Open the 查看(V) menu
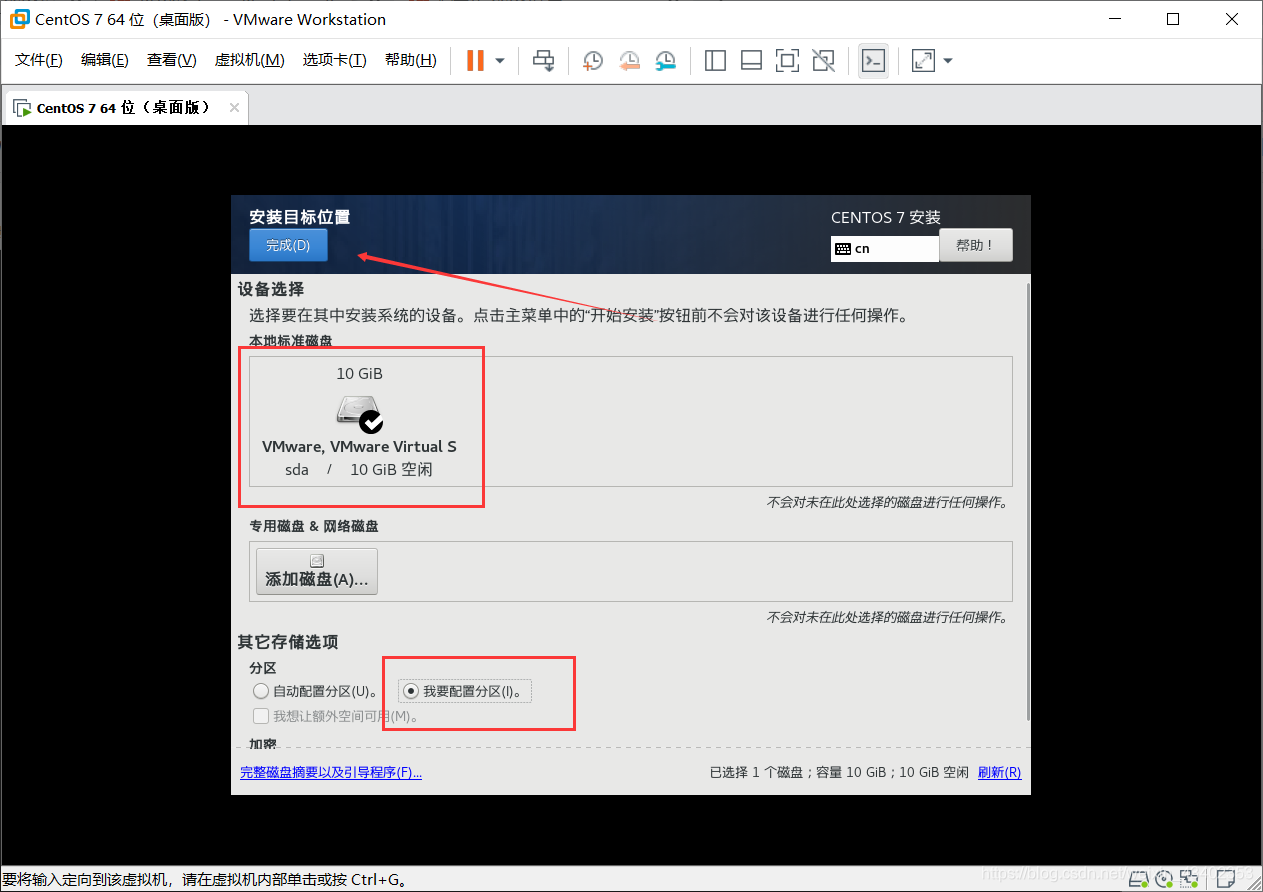The width and height of the screenshot is (1263, 892). 172,60
